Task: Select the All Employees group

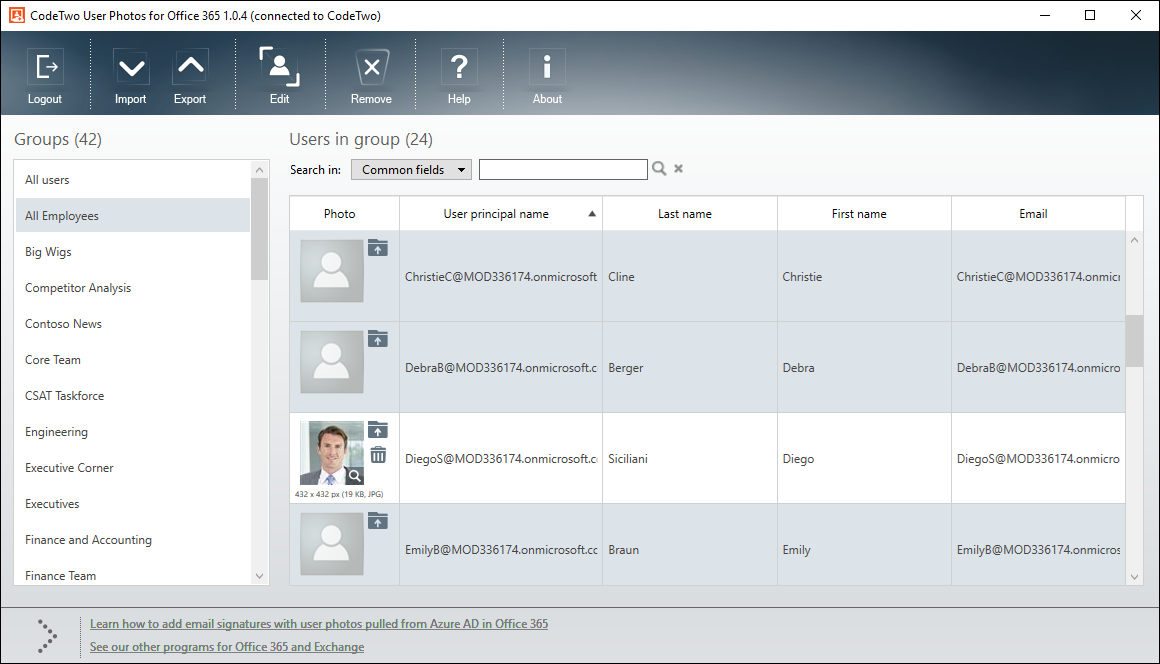Action: [x=133, y=216]
